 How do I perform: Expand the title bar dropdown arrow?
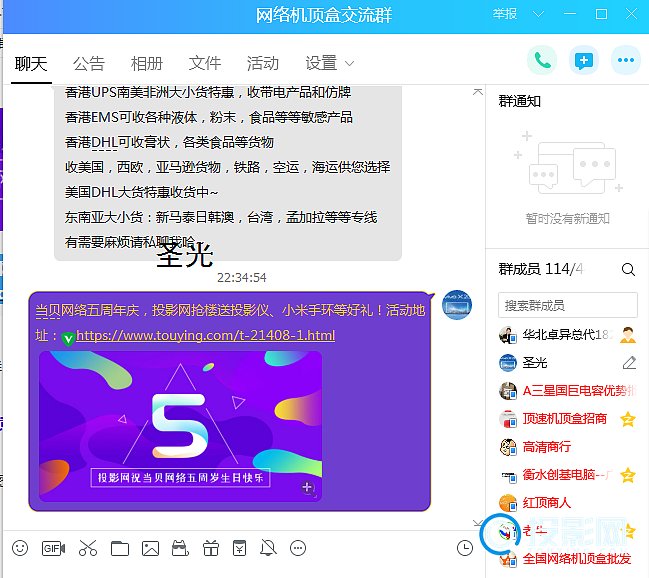(x=538, y=14)
